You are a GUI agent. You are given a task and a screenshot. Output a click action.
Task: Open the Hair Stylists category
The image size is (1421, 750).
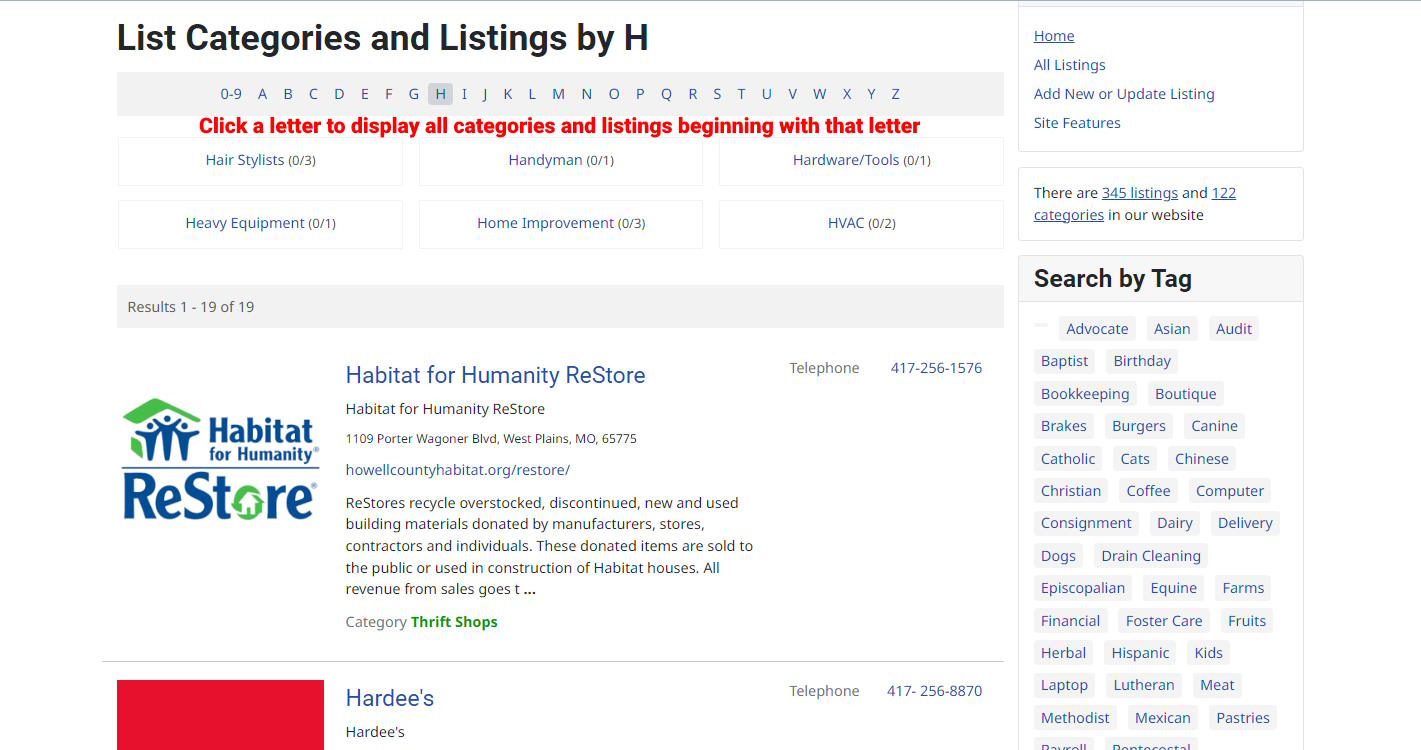pos(245,160)
